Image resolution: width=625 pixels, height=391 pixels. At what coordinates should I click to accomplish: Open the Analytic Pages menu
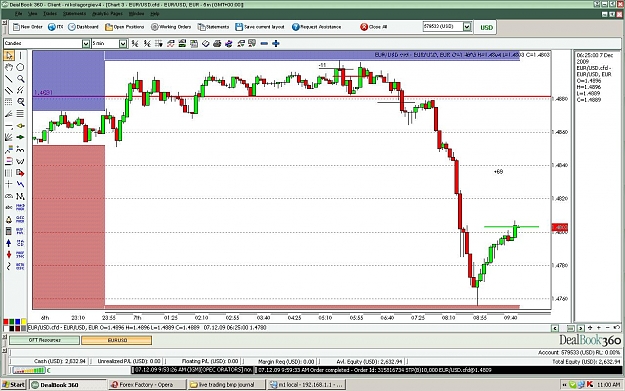pos(107,14)
